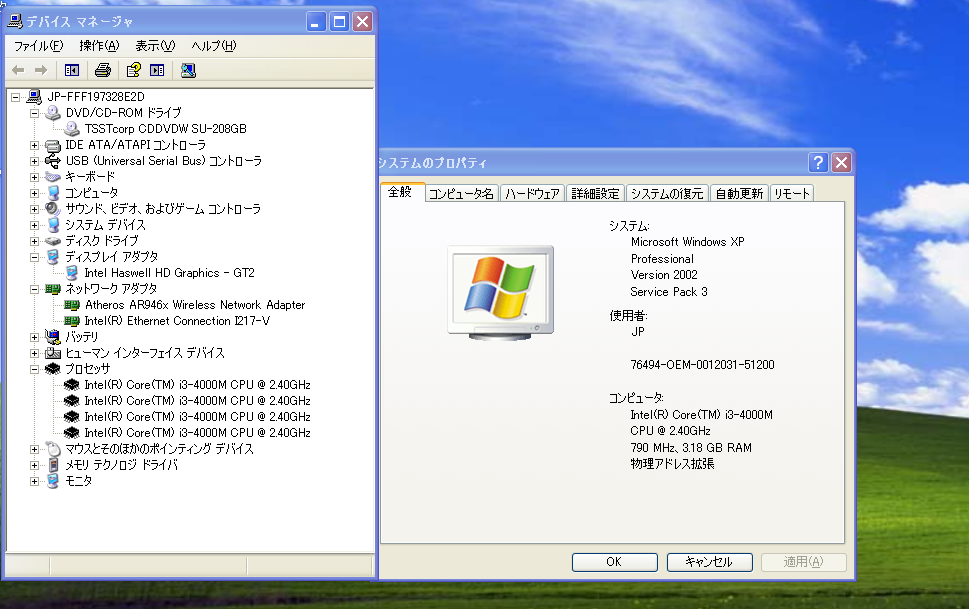The width and height of the screenshot is (969, 609).
Task: Open the ファイル(F) menu
Action: pyautogui.click(x=38, y=46)
